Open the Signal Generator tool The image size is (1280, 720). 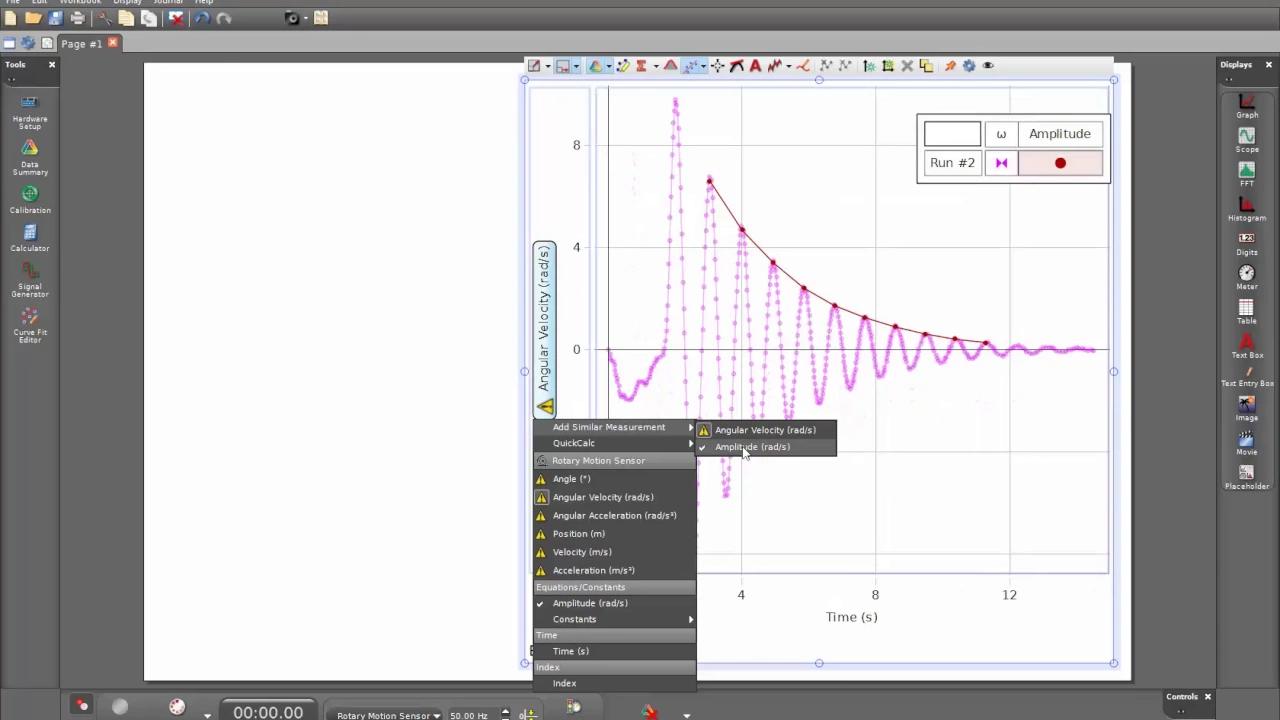click(x=29, y=280)
